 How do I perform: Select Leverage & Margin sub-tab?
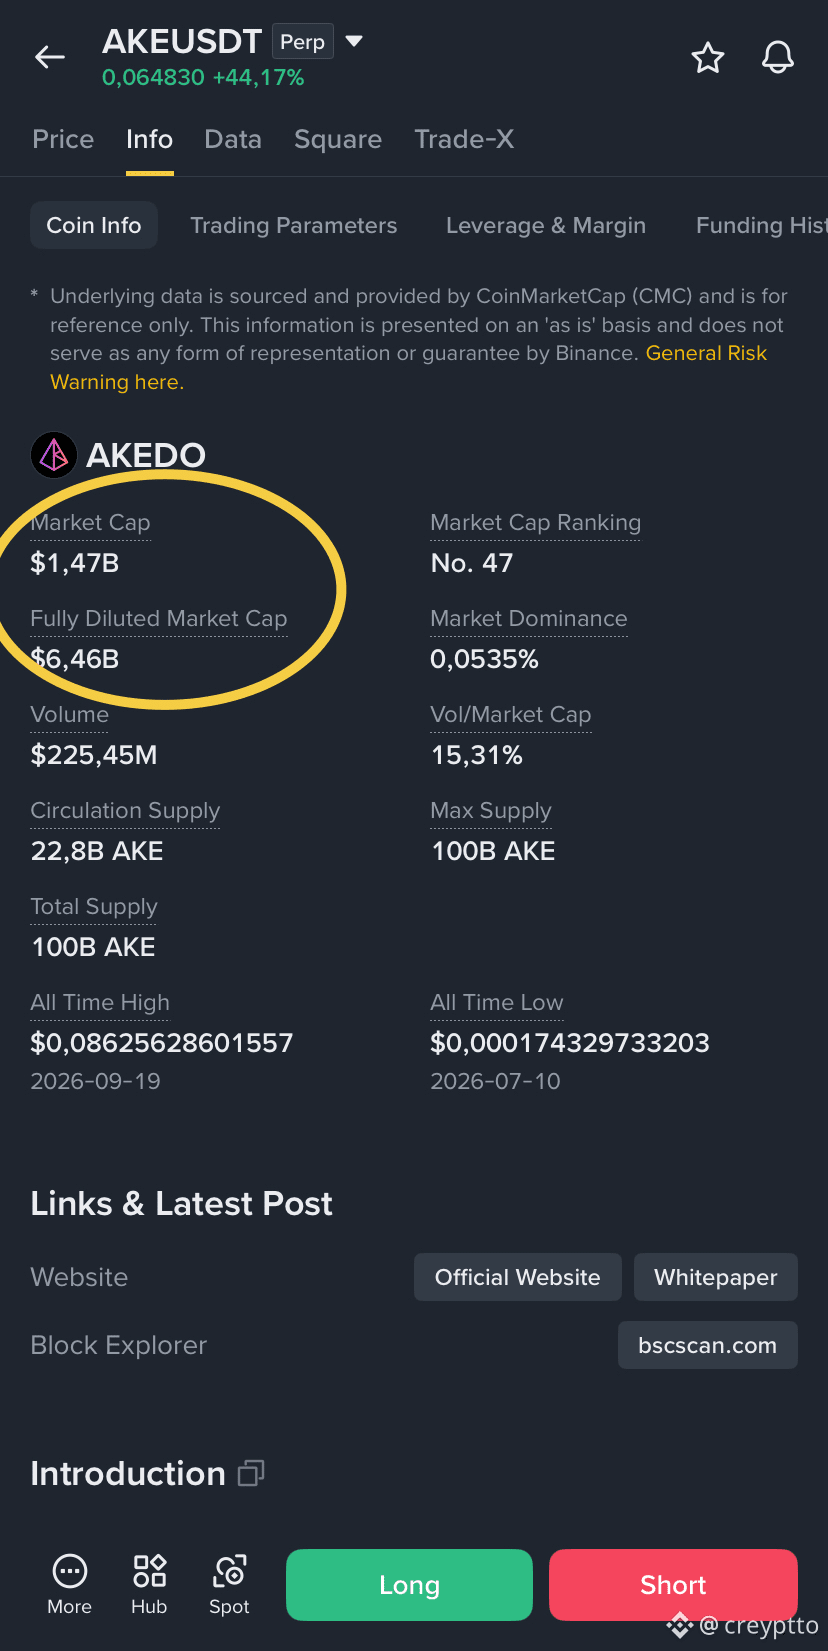pos(546,225)
